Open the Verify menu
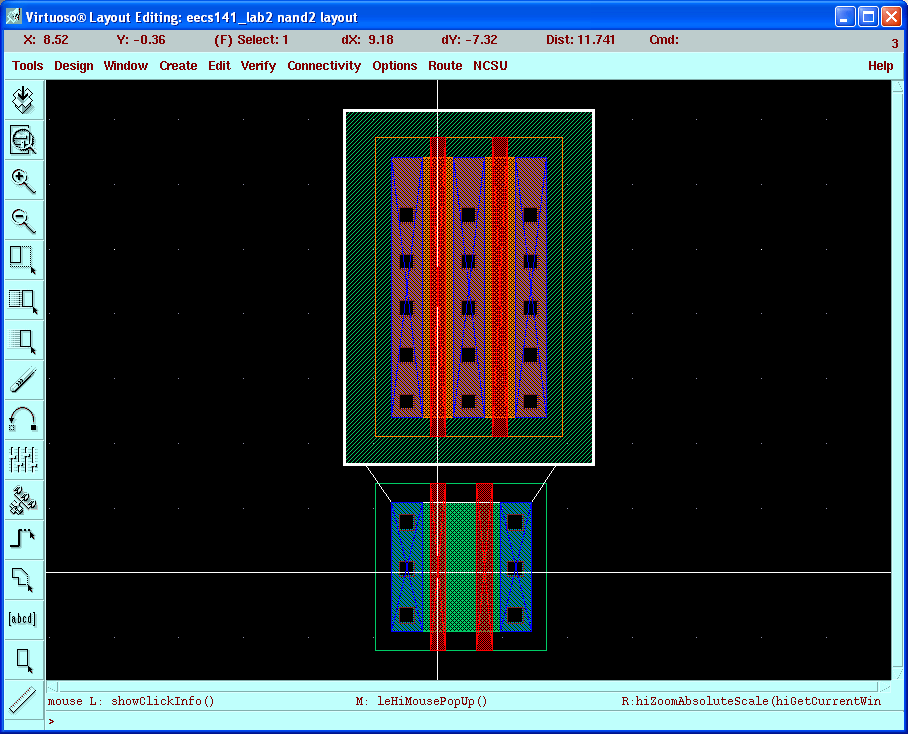This screenshot has width=908, height=734. (x=258, y=66)
